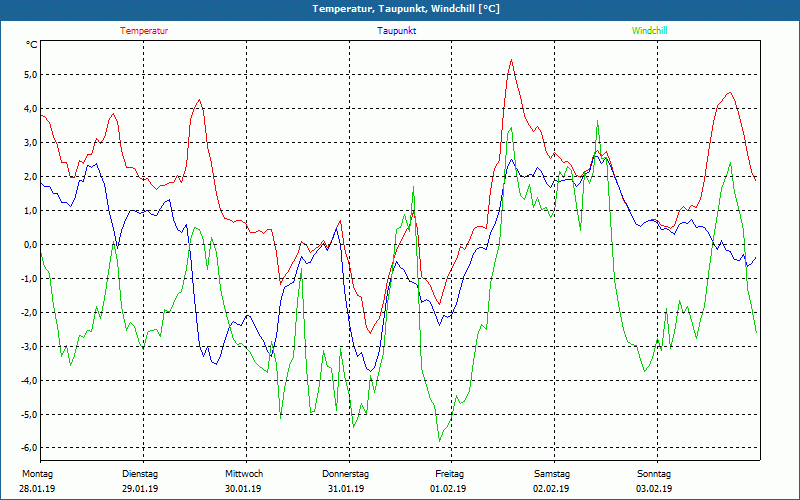This screenshot has height=500, width=800.
Task: Click the 28.01.19 date label
Action: (38, 489)
